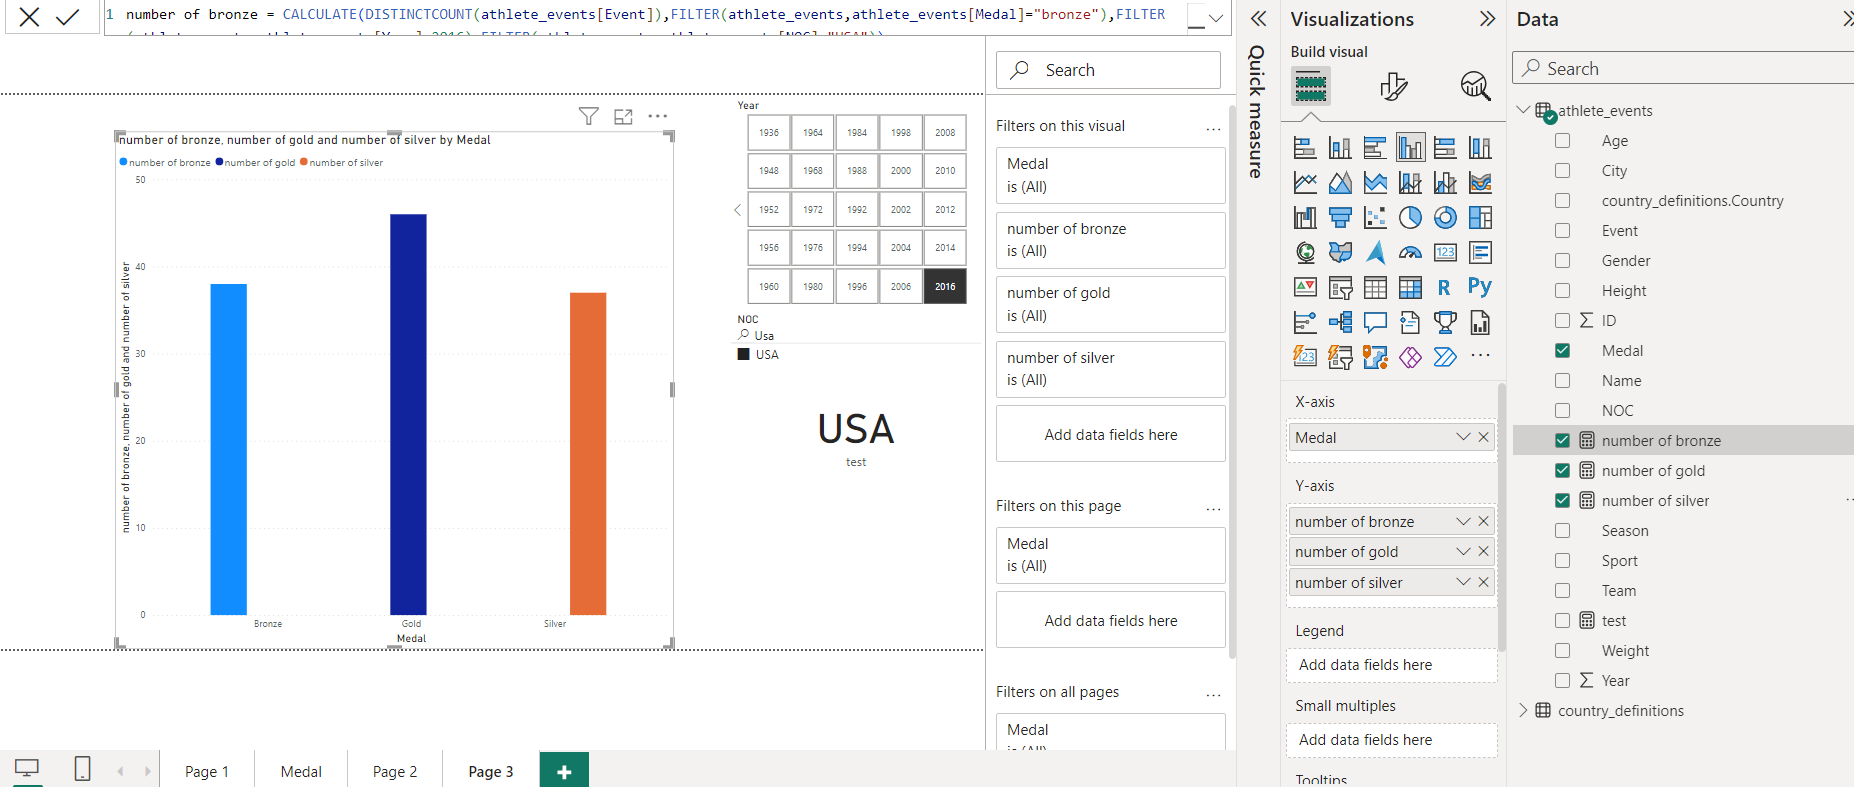Cancel the formula edit with X icon

pos(30,16)
